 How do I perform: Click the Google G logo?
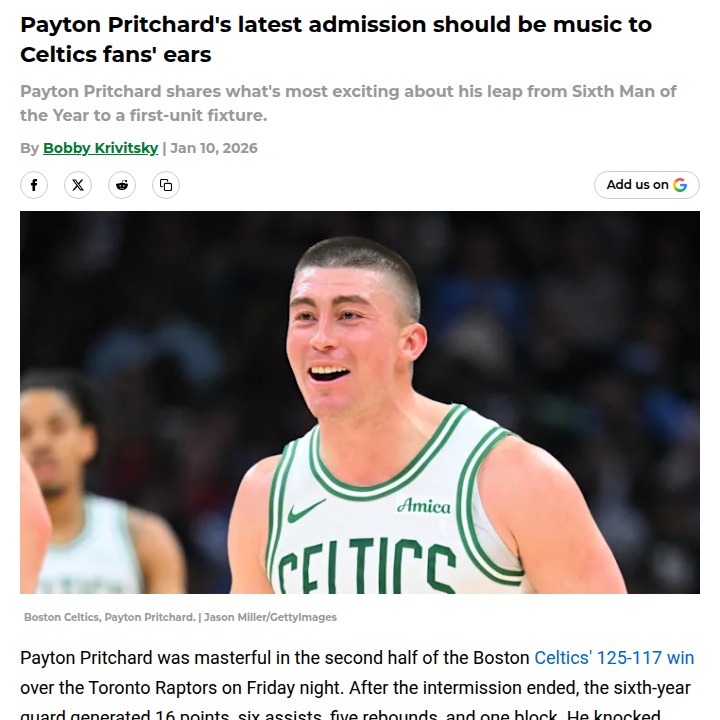(680, 185)
